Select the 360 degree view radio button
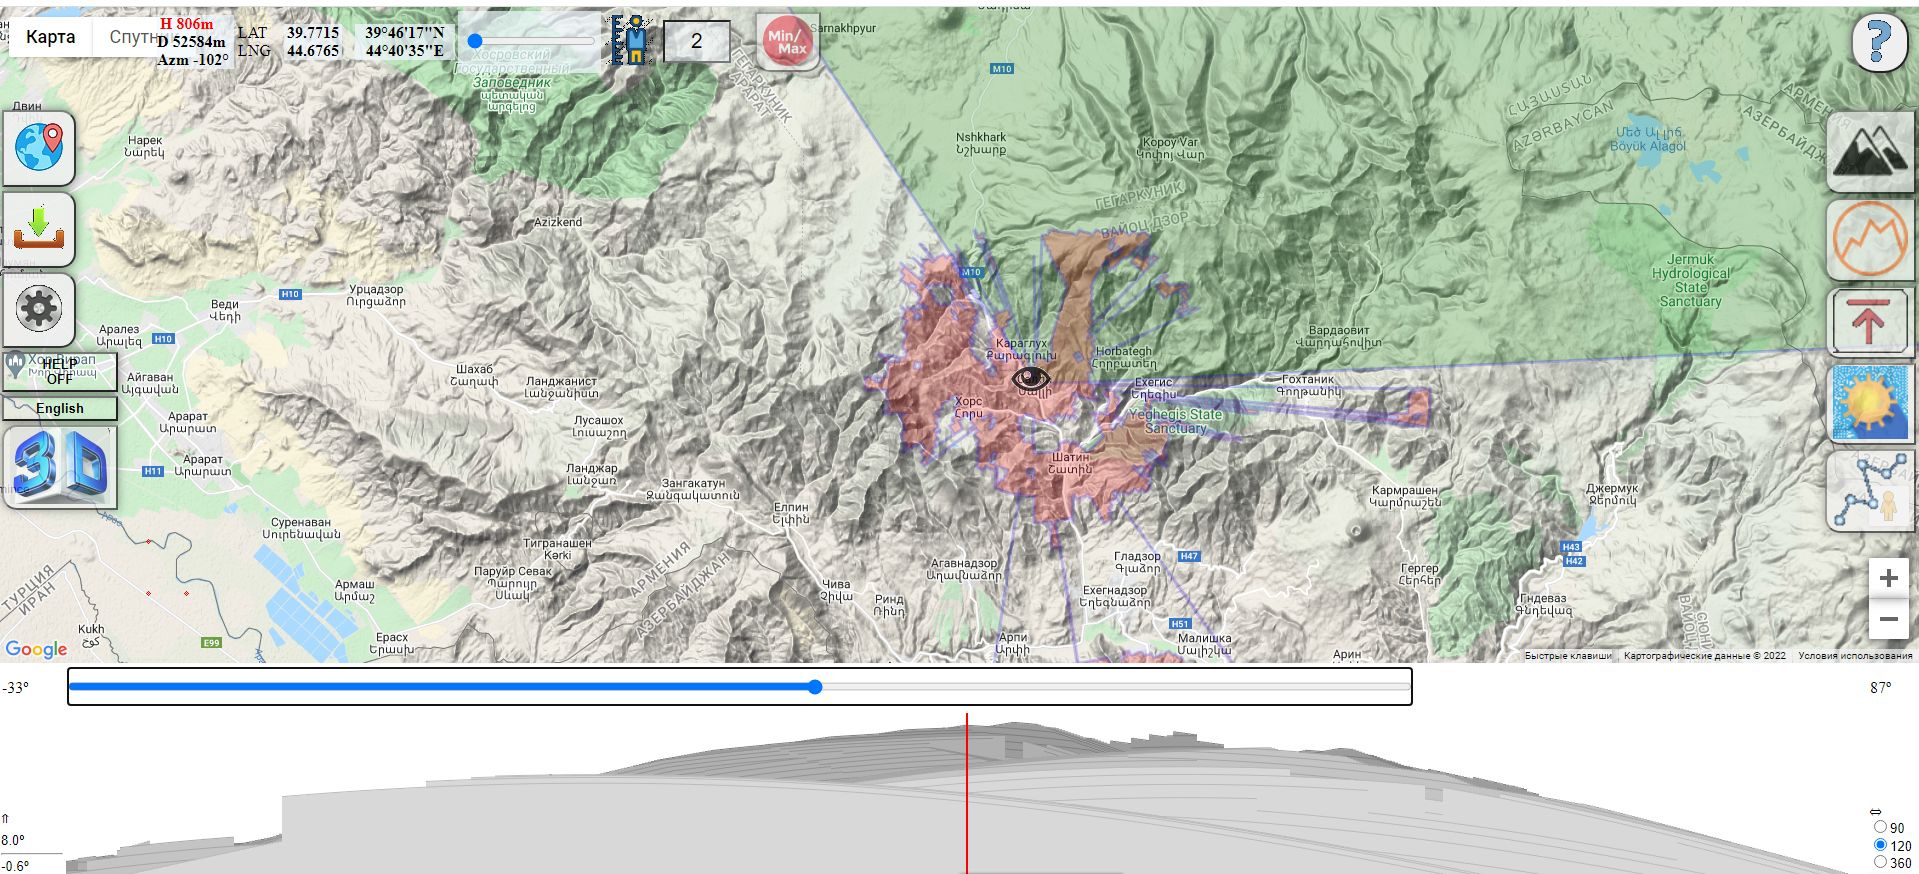1919x874 pixels. coord(1880,861)
